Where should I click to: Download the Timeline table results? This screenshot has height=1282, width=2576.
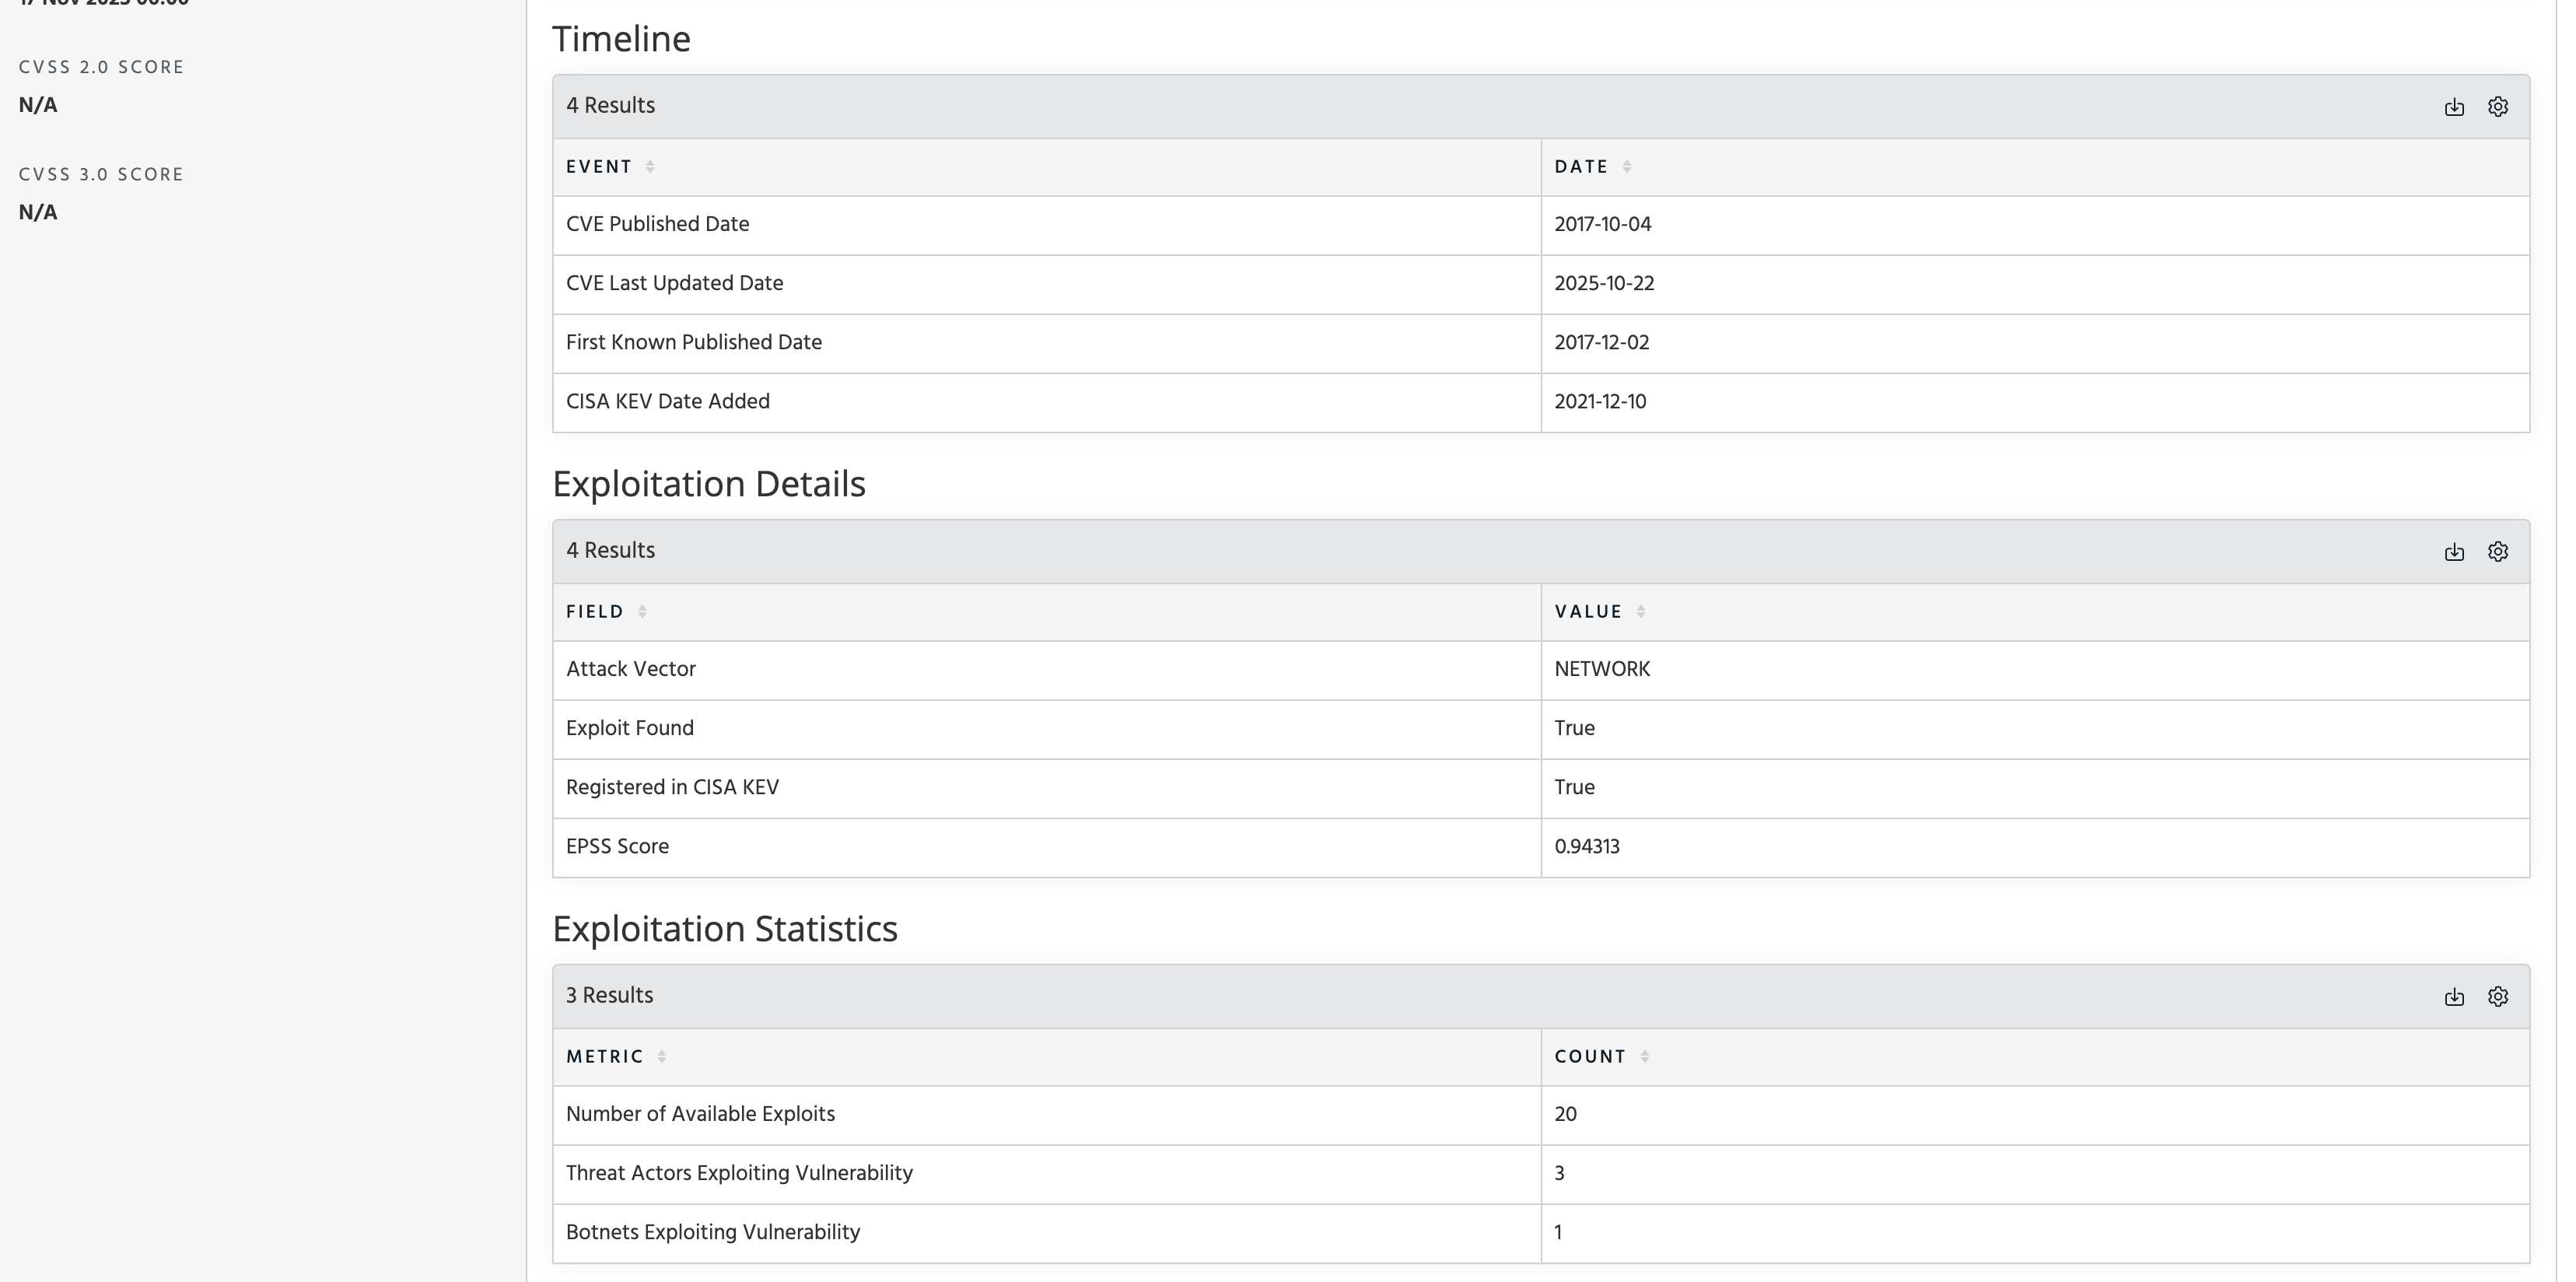click(x=2453, y=107)
